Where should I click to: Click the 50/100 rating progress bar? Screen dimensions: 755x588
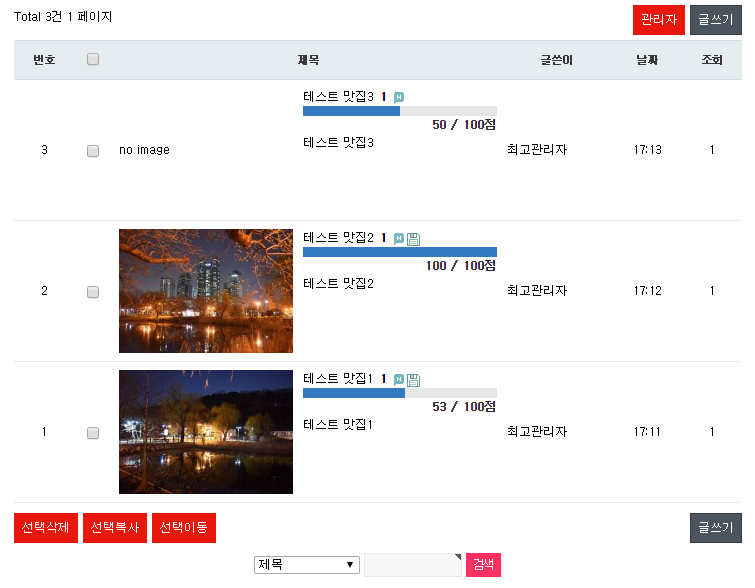(x=400, y=111)
